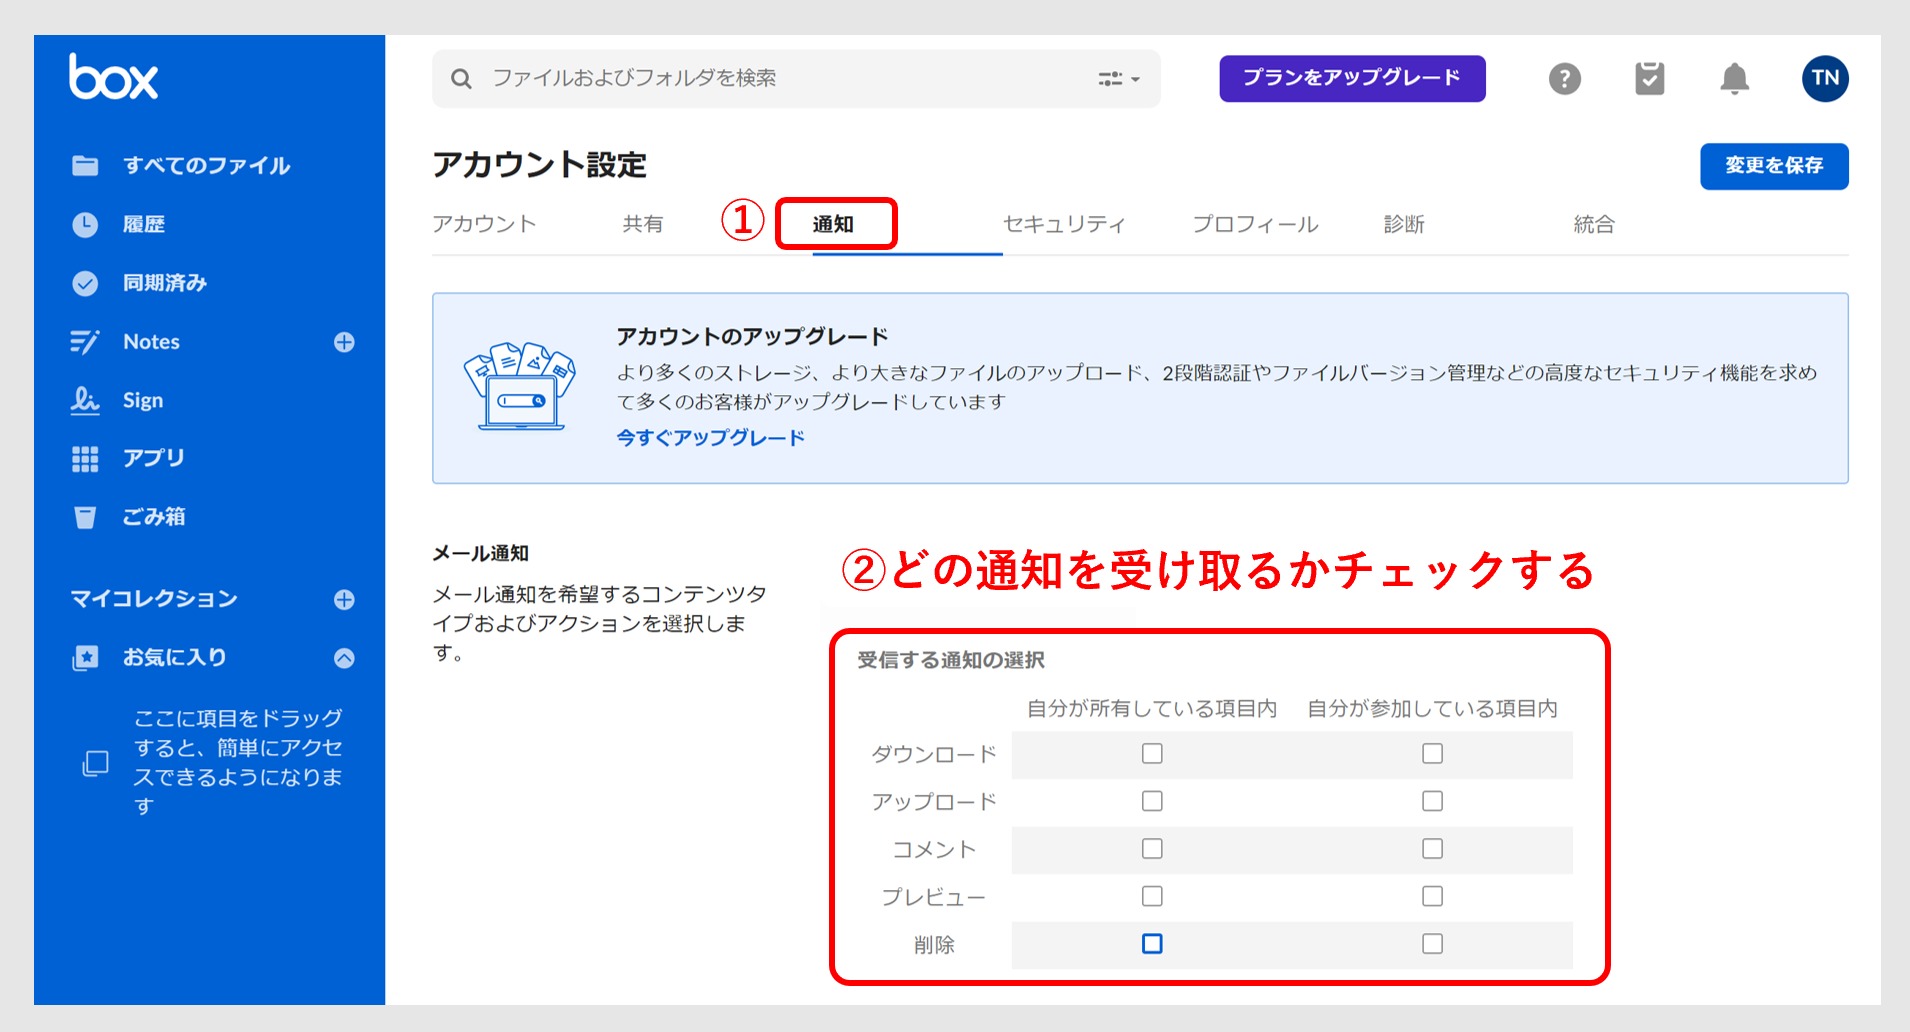Open 履歴 in the sidebar

[144, 225]
